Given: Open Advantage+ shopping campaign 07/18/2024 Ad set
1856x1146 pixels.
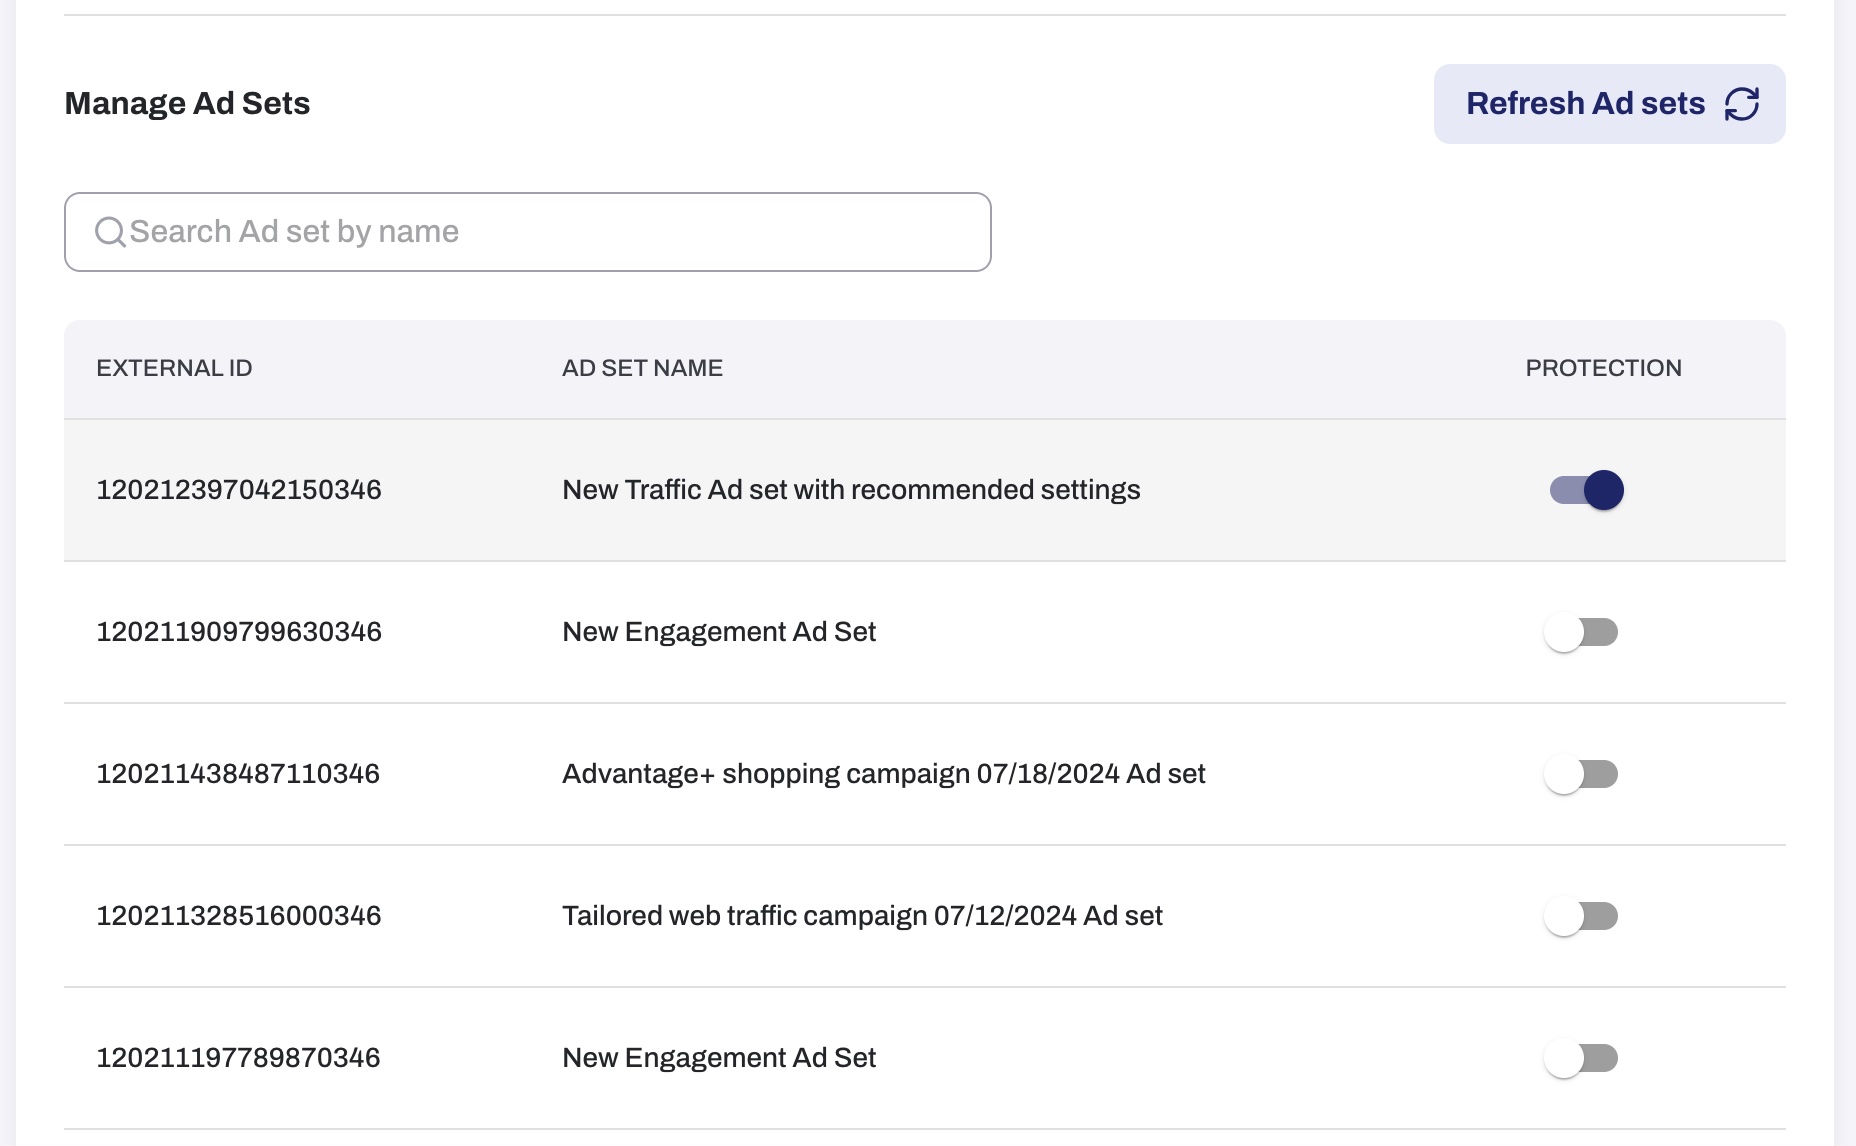Looking at the screenshot, I should (883, 774).
